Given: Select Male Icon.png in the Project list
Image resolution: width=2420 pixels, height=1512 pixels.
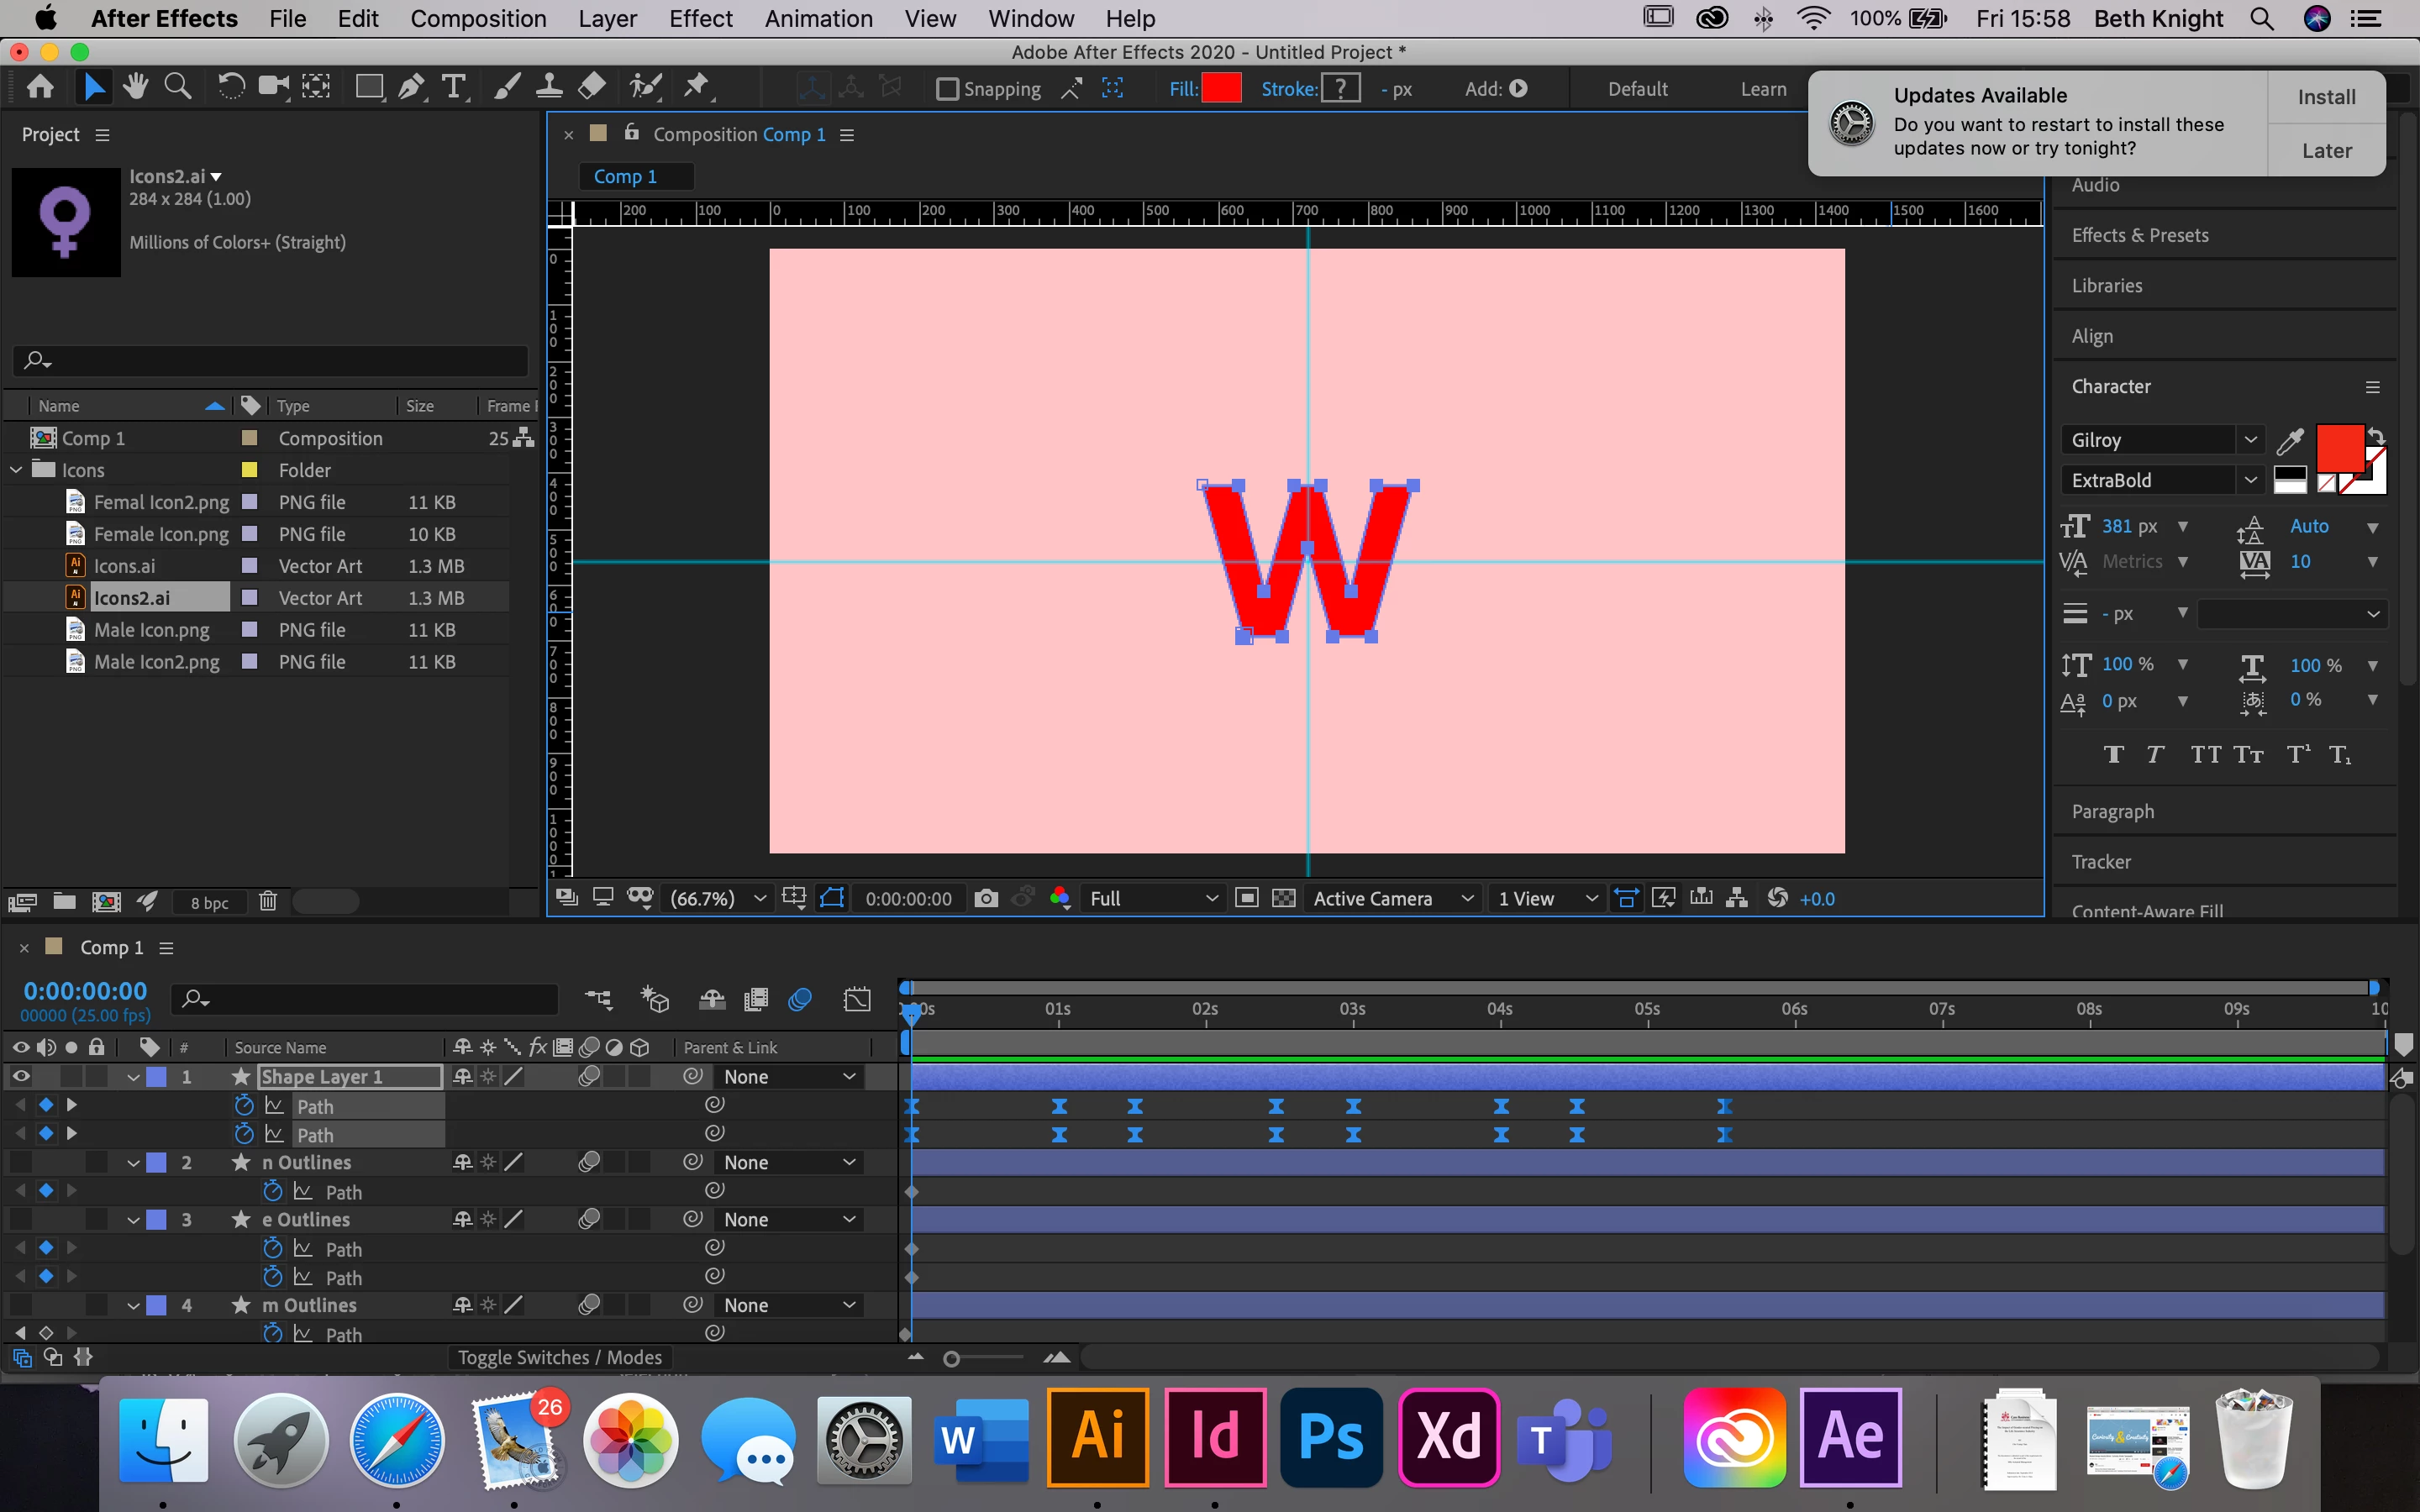Looking at the screenshot, I should click(152, 630).
